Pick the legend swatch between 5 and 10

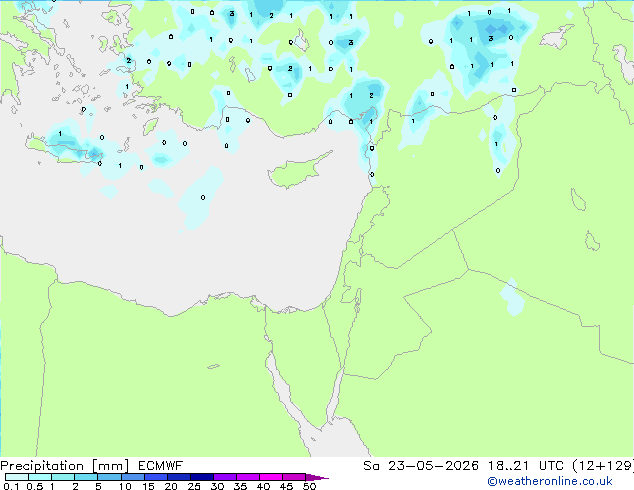click(109, 477)
